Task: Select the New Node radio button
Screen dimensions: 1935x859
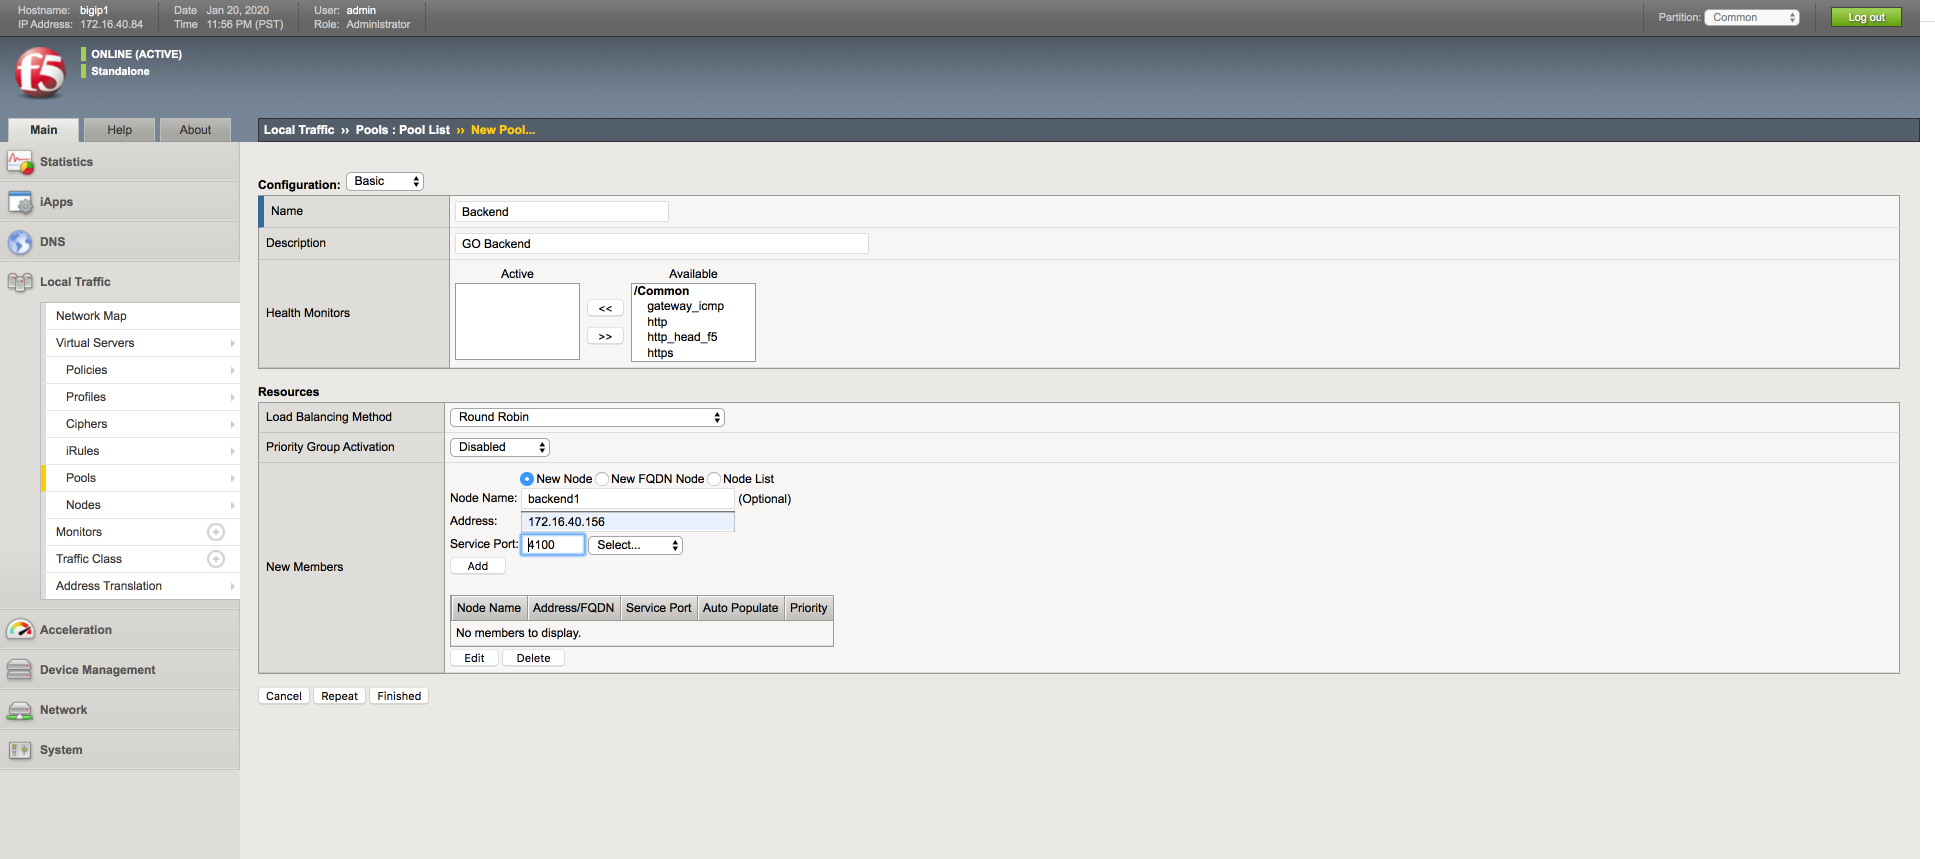Action: 527,479
